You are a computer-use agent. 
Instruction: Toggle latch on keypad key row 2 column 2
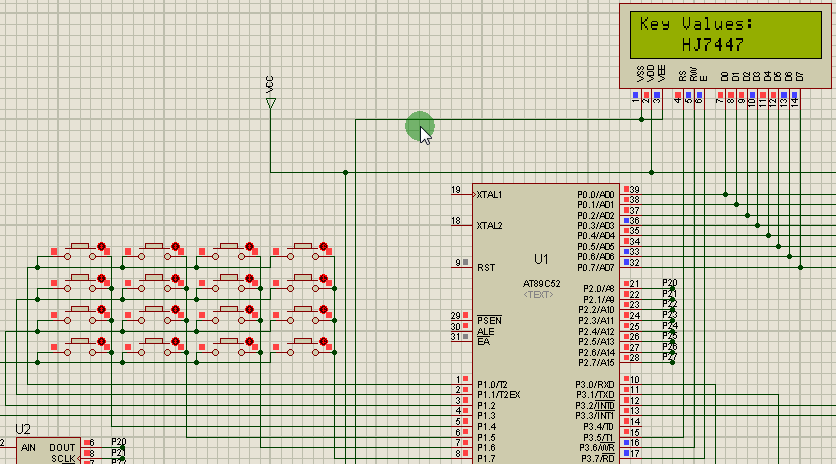pos(175,278)
